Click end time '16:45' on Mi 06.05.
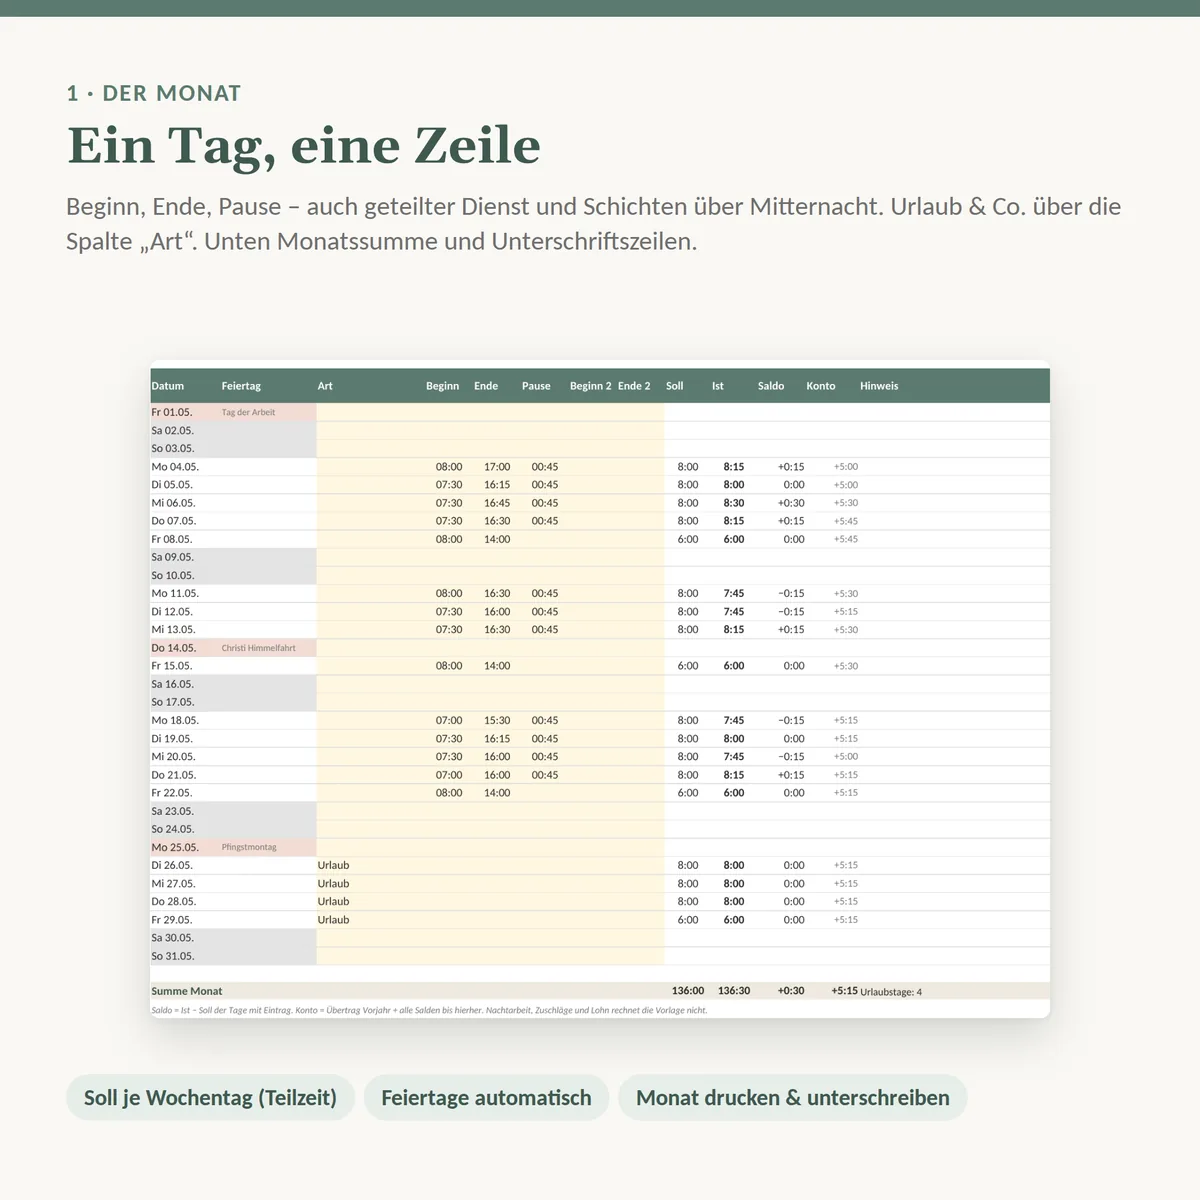Viewport: 1200px width, 1200px height. pos(497,503)
